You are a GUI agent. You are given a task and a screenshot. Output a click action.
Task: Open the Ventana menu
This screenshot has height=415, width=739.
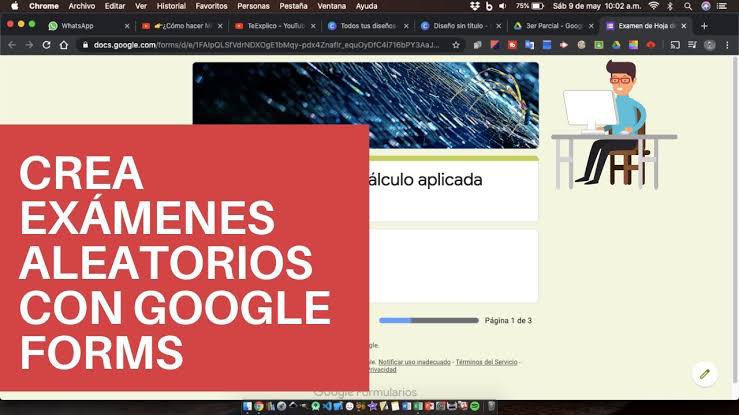[331, 6]
